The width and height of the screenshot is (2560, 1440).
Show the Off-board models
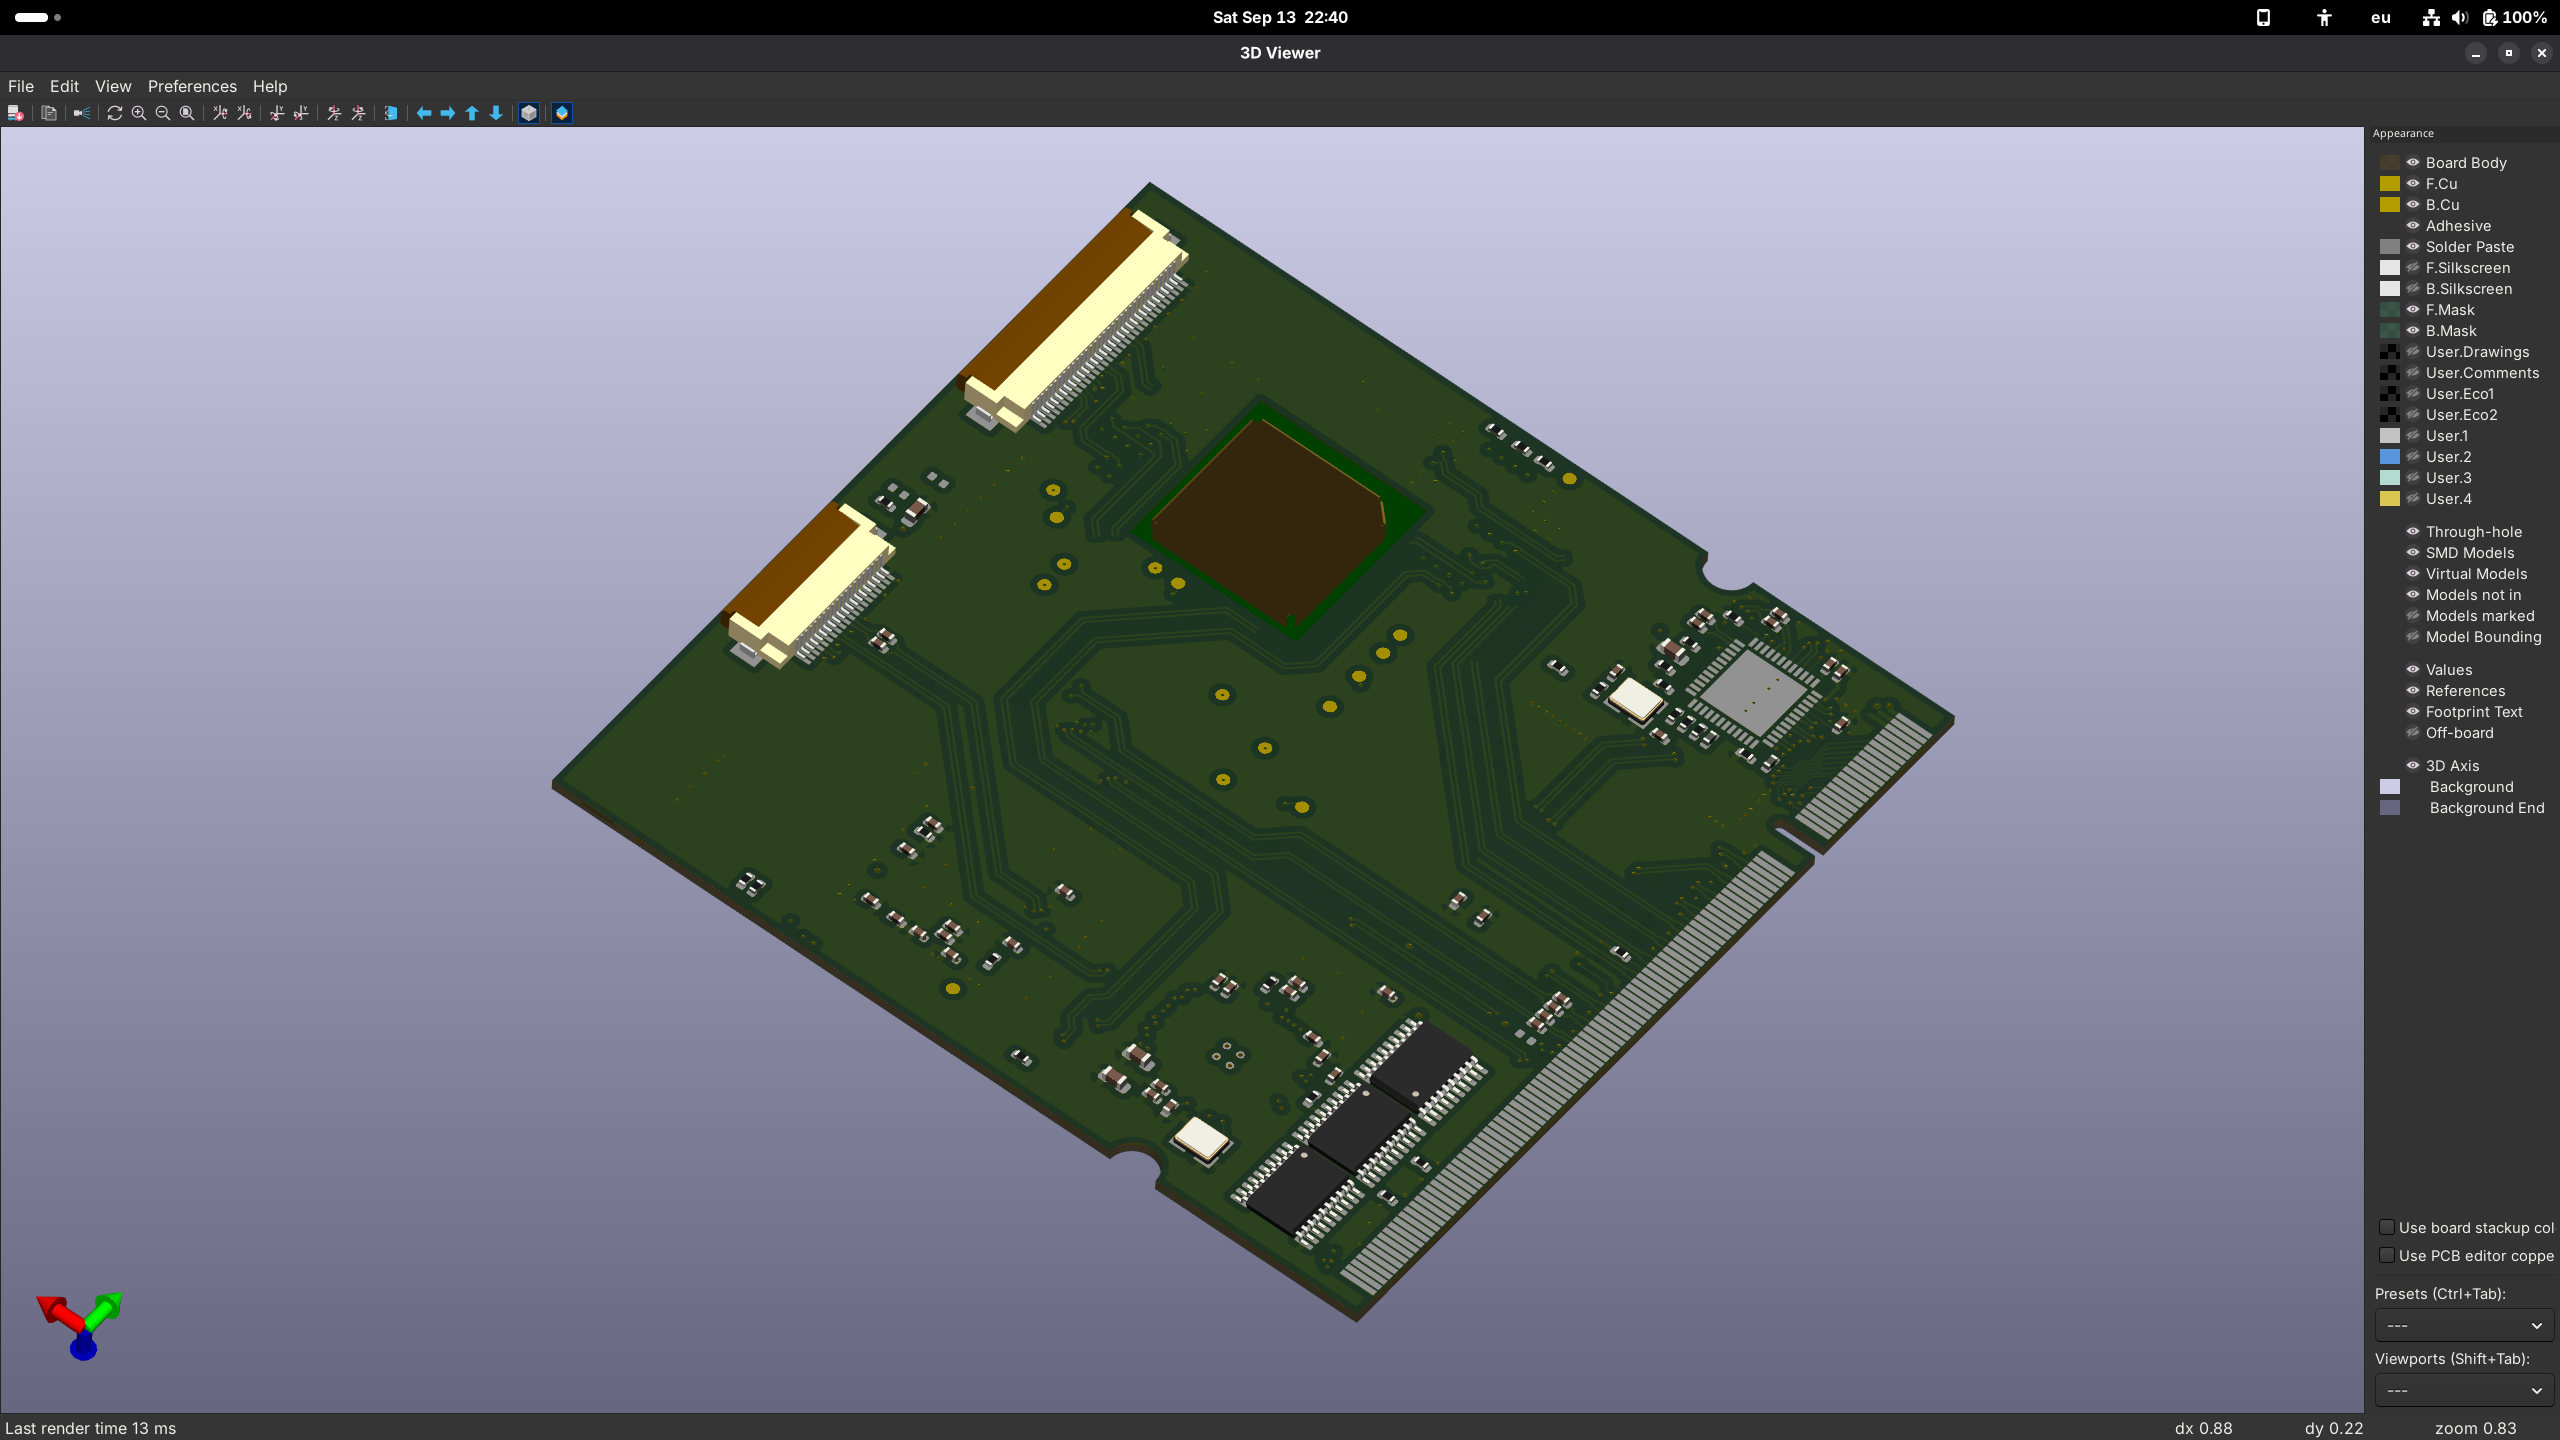coord(2413,732)
